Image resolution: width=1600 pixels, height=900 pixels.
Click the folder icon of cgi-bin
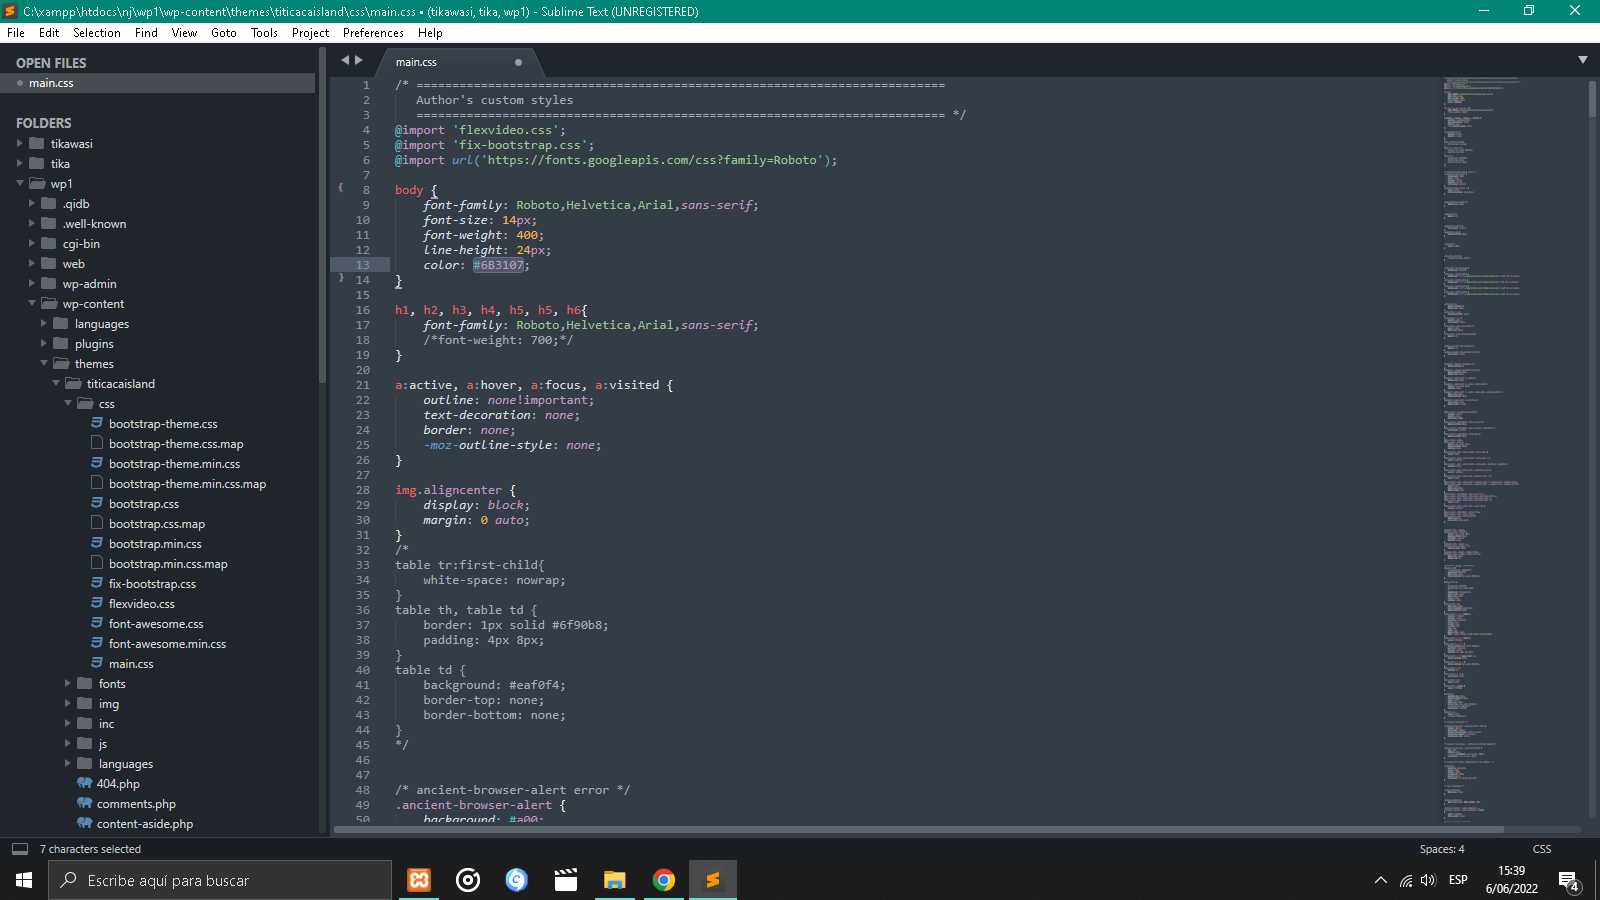[49, 243]
